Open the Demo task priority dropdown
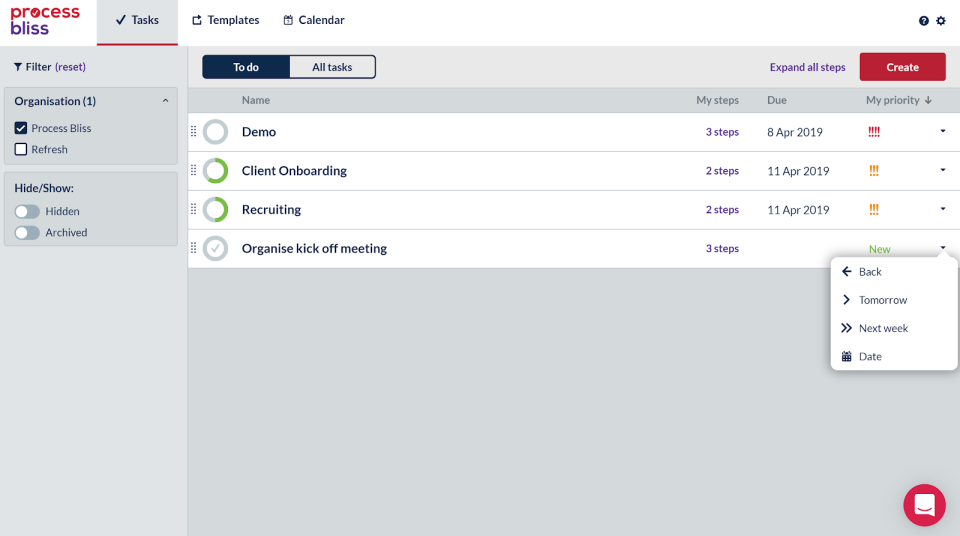Image resolution: width=960 pixels, height=536 pixels. click(x=942, y=131)
